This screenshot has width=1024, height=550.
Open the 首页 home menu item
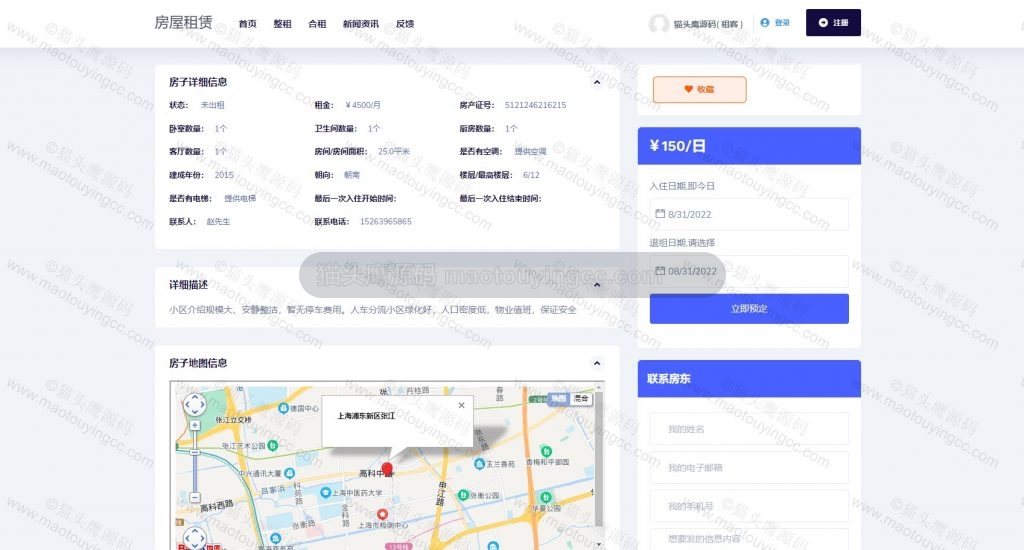[x=248, y=24]
